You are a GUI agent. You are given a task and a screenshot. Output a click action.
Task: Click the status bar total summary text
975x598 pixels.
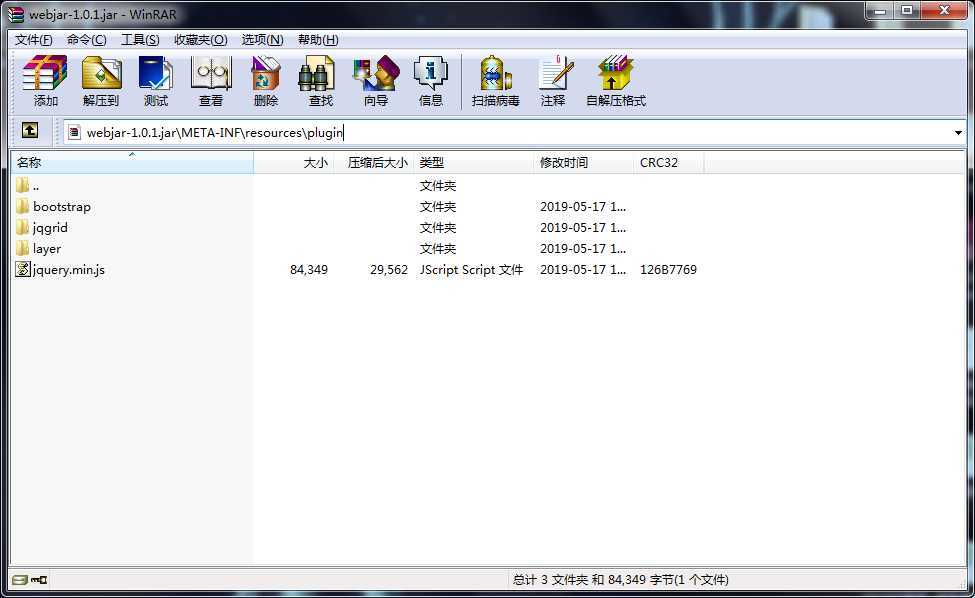(621, 580)
